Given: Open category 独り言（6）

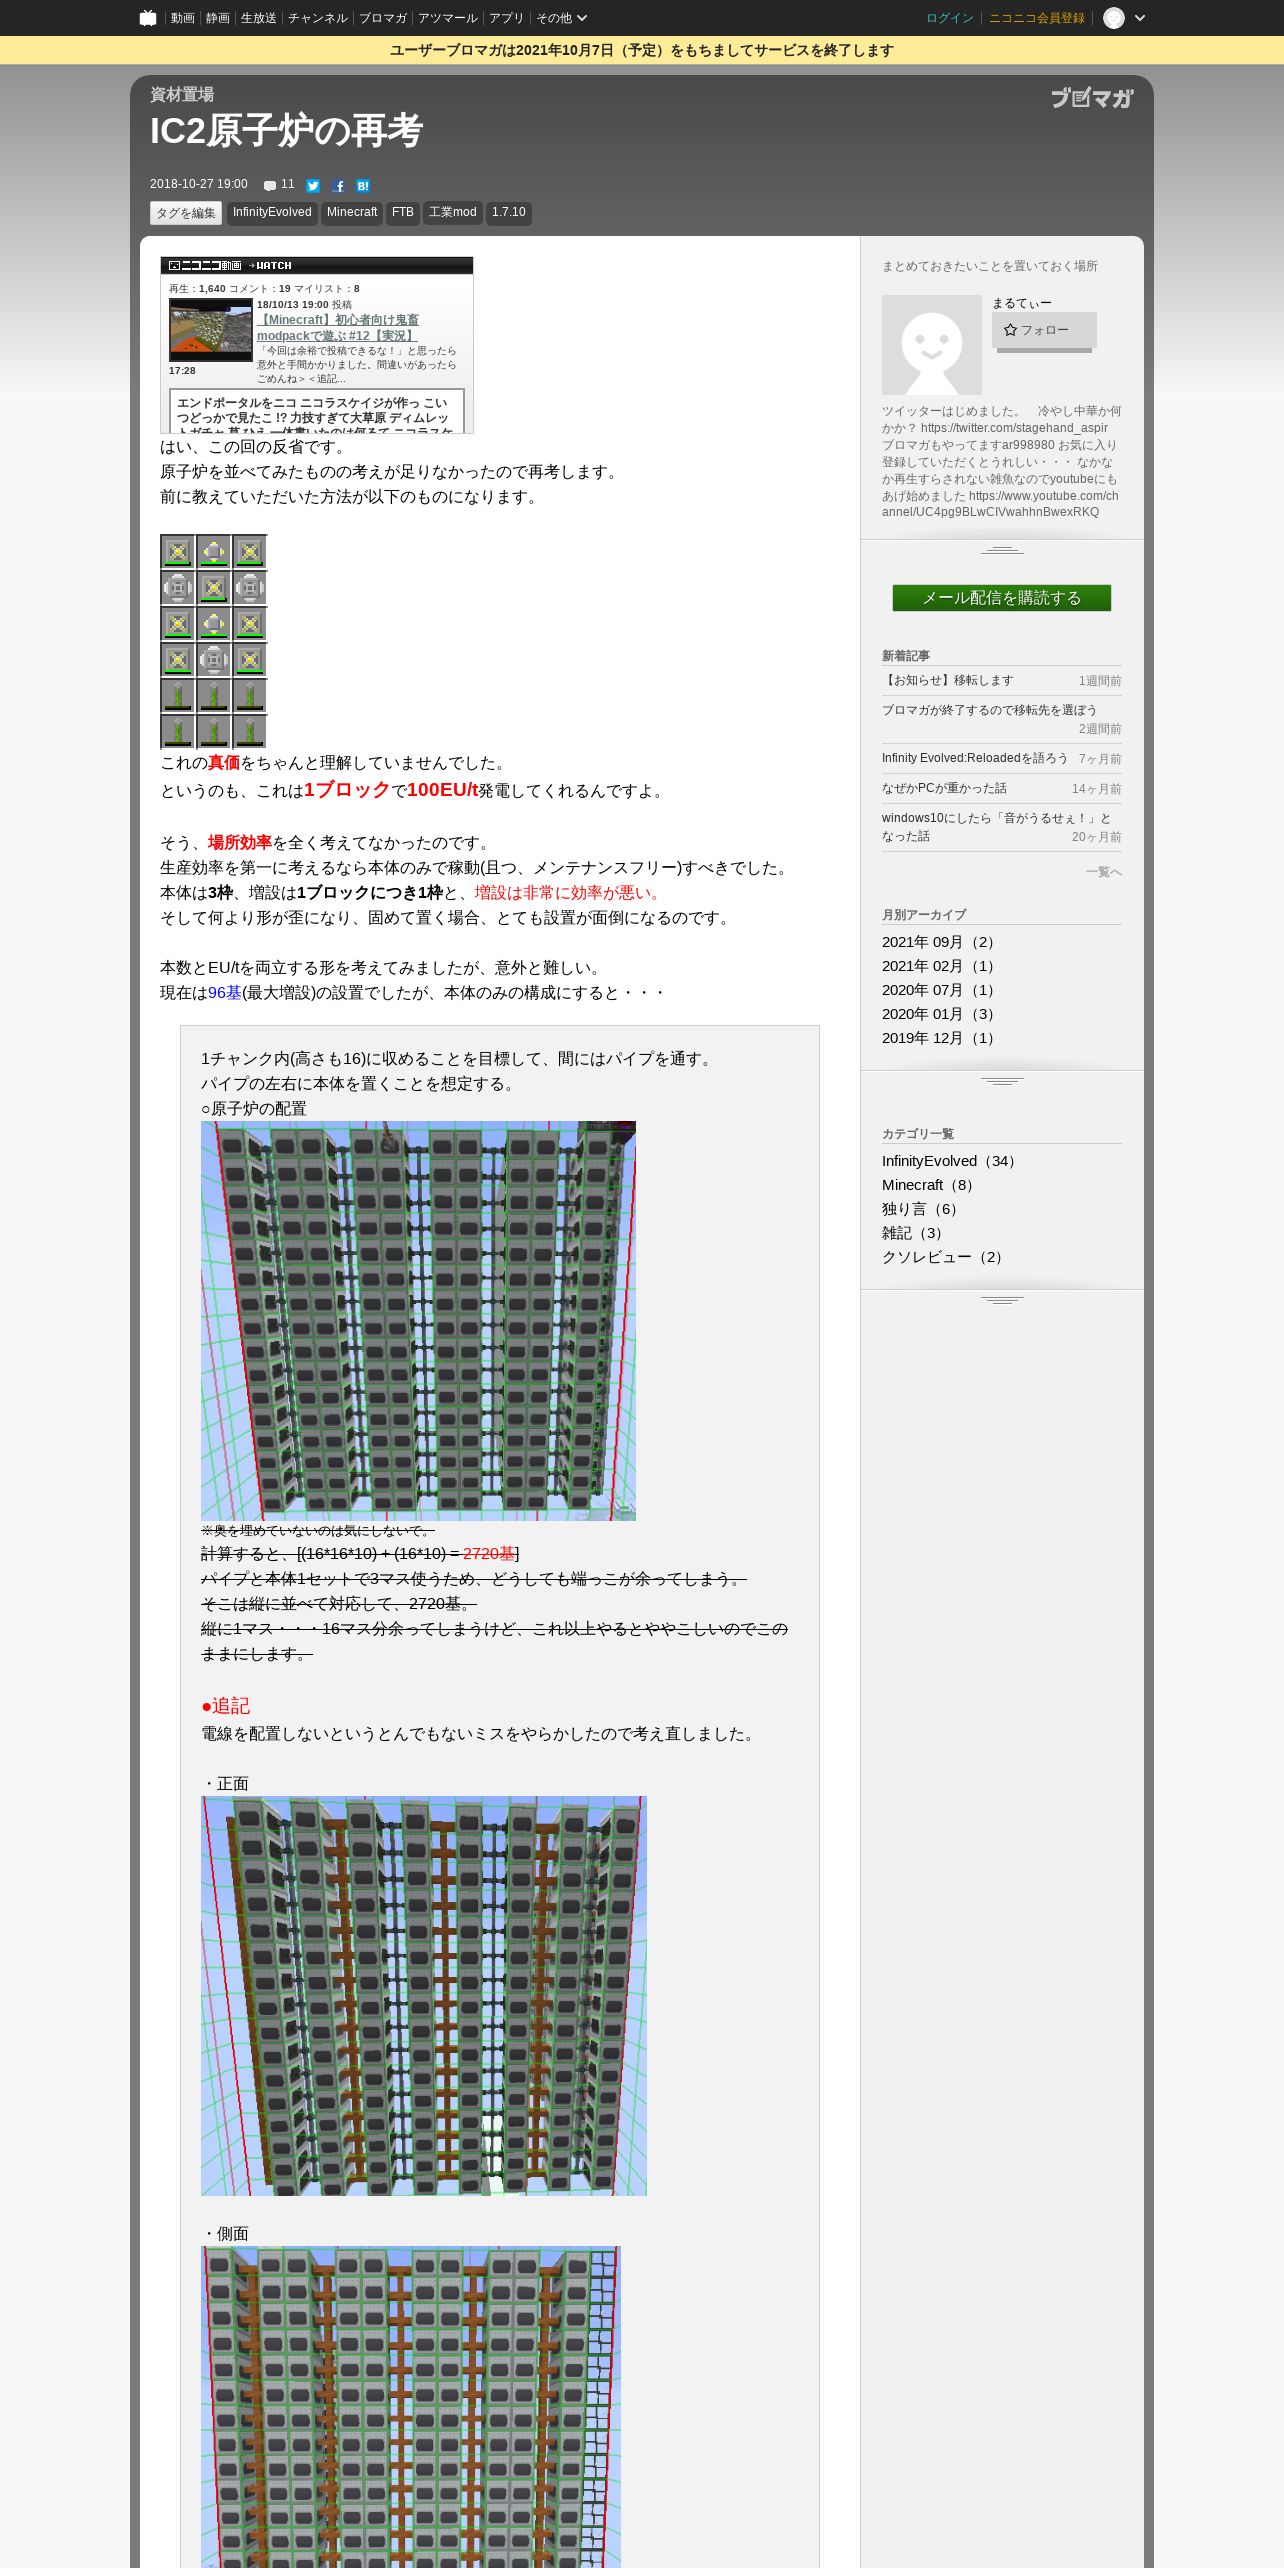Looking at the screenshot, I should click(x=922, y=1209).
